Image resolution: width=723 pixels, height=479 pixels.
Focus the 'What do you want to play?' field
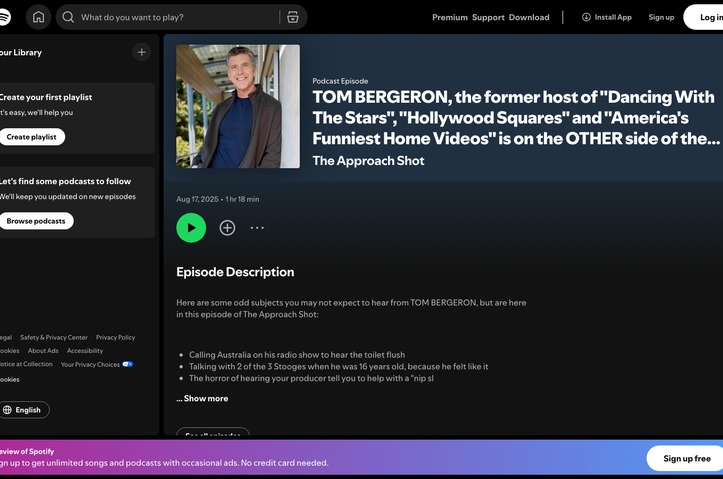pyautogui.click(x=178, y=18)
